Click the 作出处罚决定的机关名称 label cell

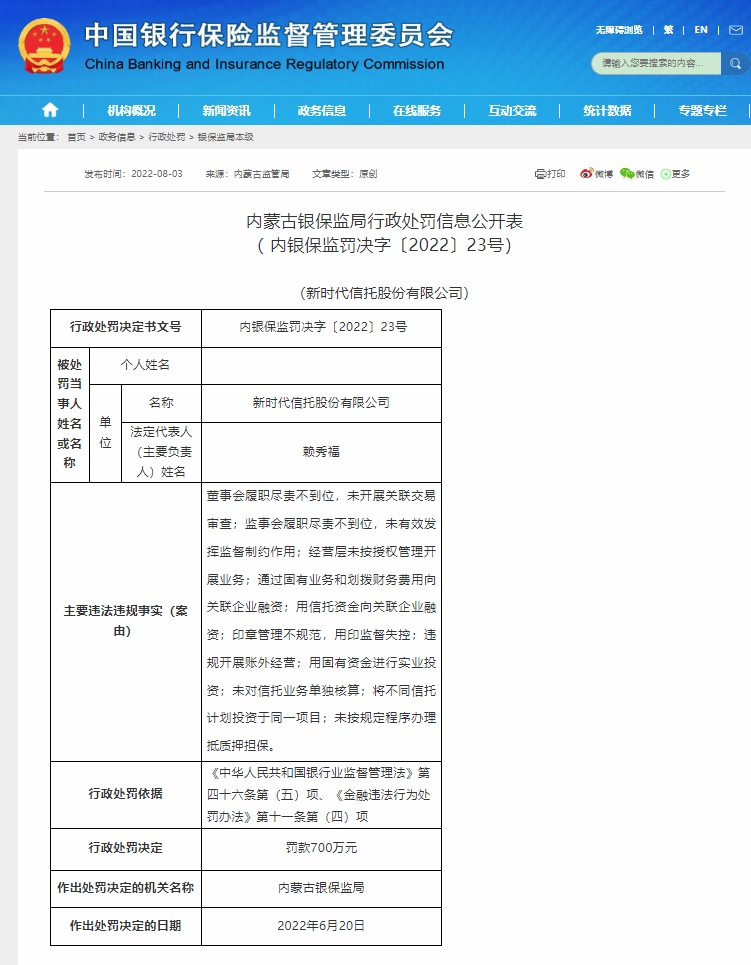[x=126, y=888]
